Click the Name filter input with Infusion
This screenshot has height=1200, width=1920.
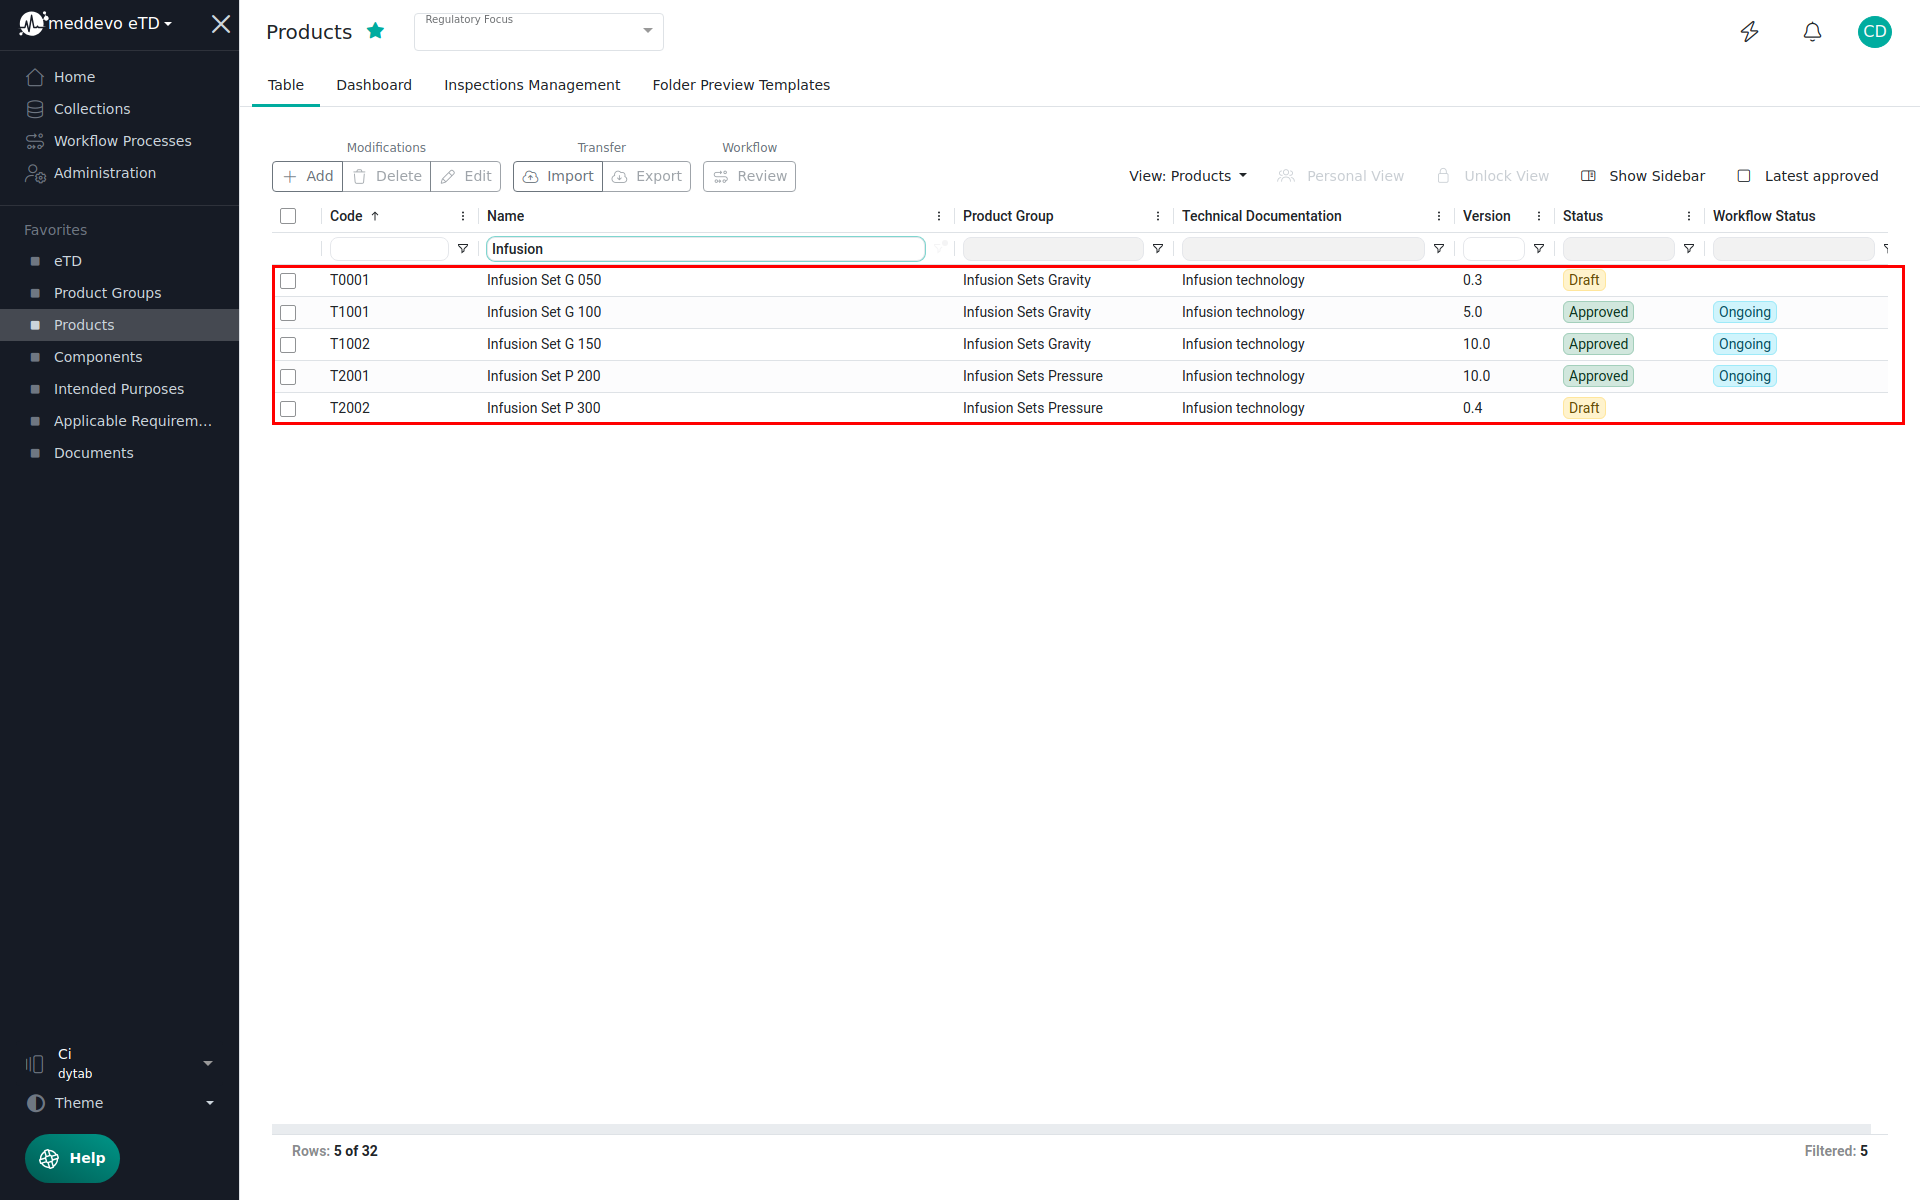(705, 249)
